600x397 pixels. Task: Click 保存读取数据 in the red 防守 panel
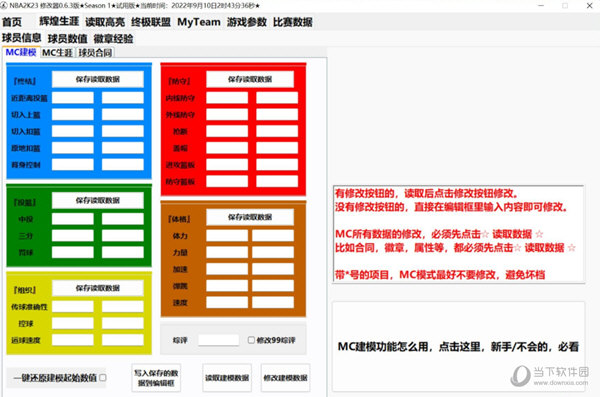click(x=250, y=79)
